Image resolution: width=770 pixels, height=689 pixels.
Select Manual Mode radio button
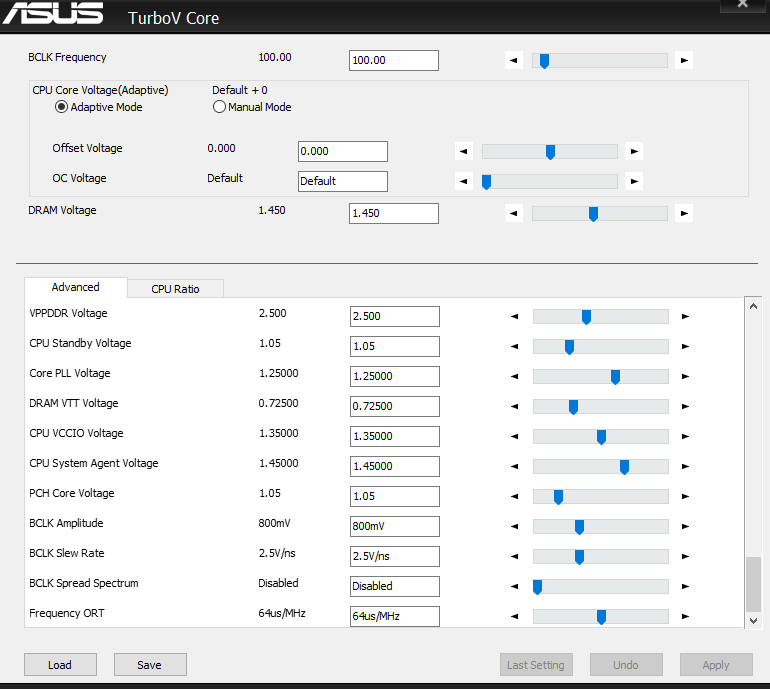(x=219, y=107)
